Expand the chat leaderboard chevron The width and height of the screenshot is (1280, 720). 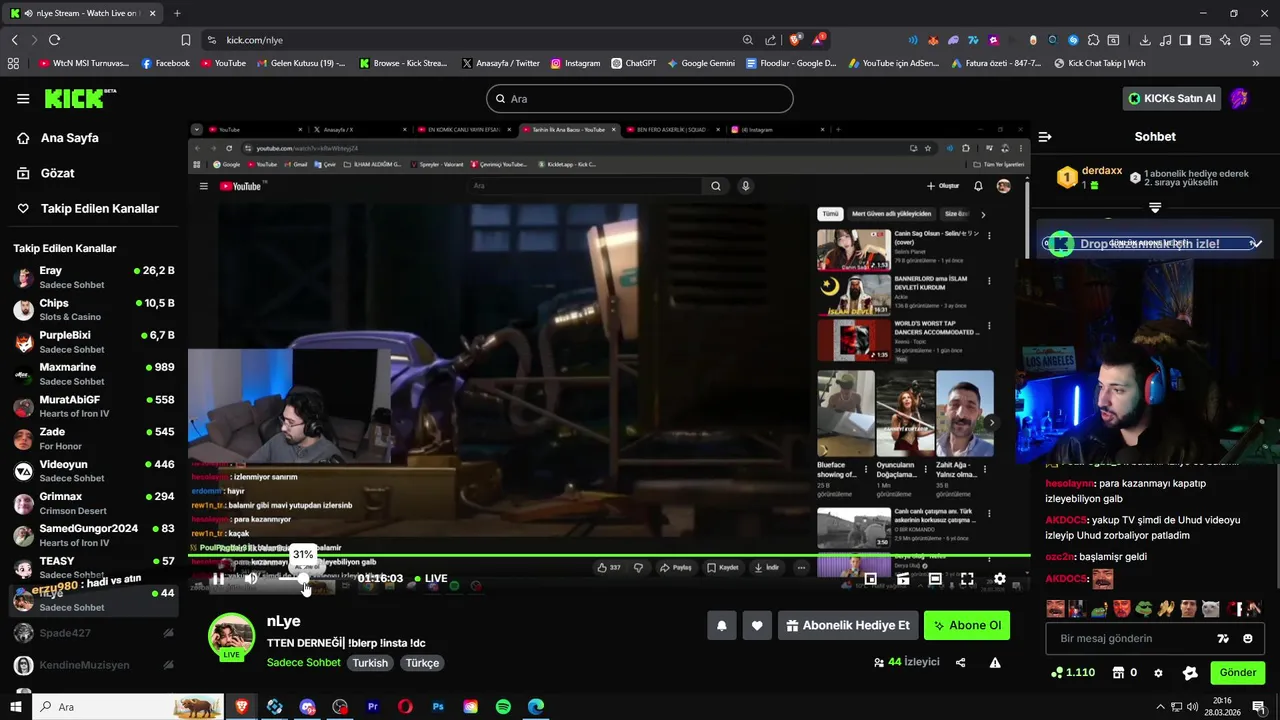coord(1155,208)
